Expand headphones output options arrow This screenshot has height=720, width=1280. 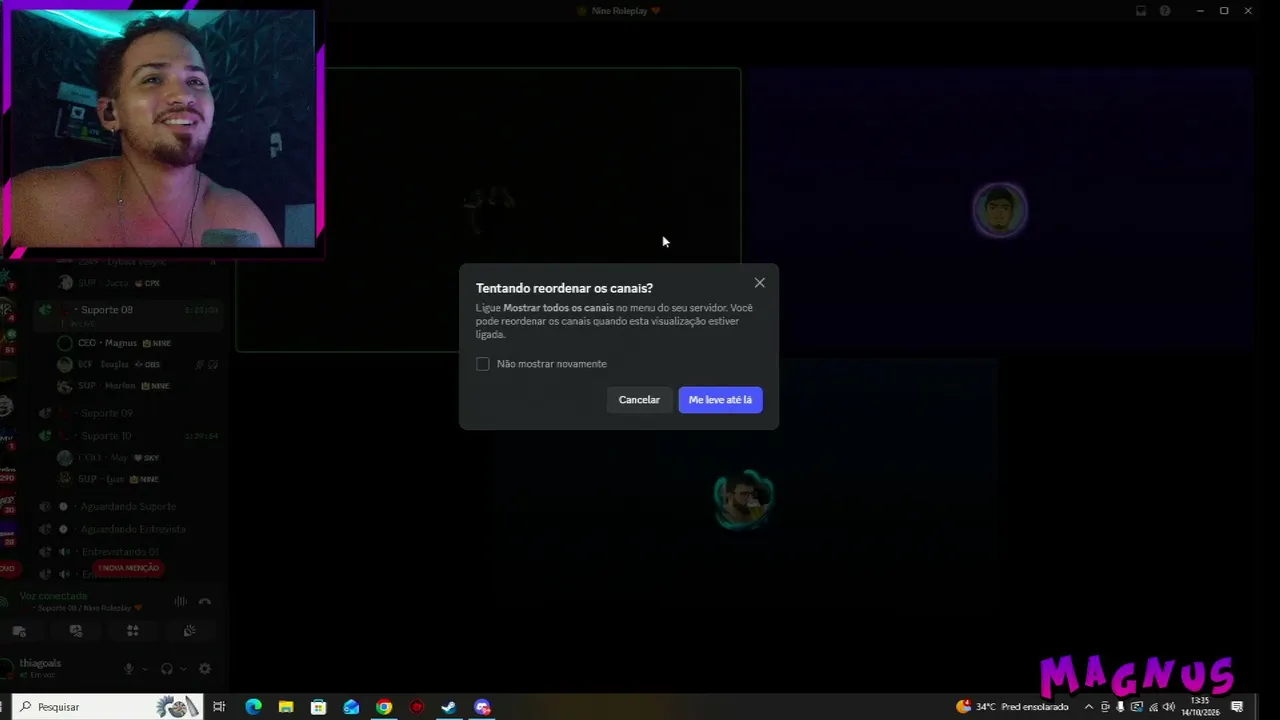point(183,669)
